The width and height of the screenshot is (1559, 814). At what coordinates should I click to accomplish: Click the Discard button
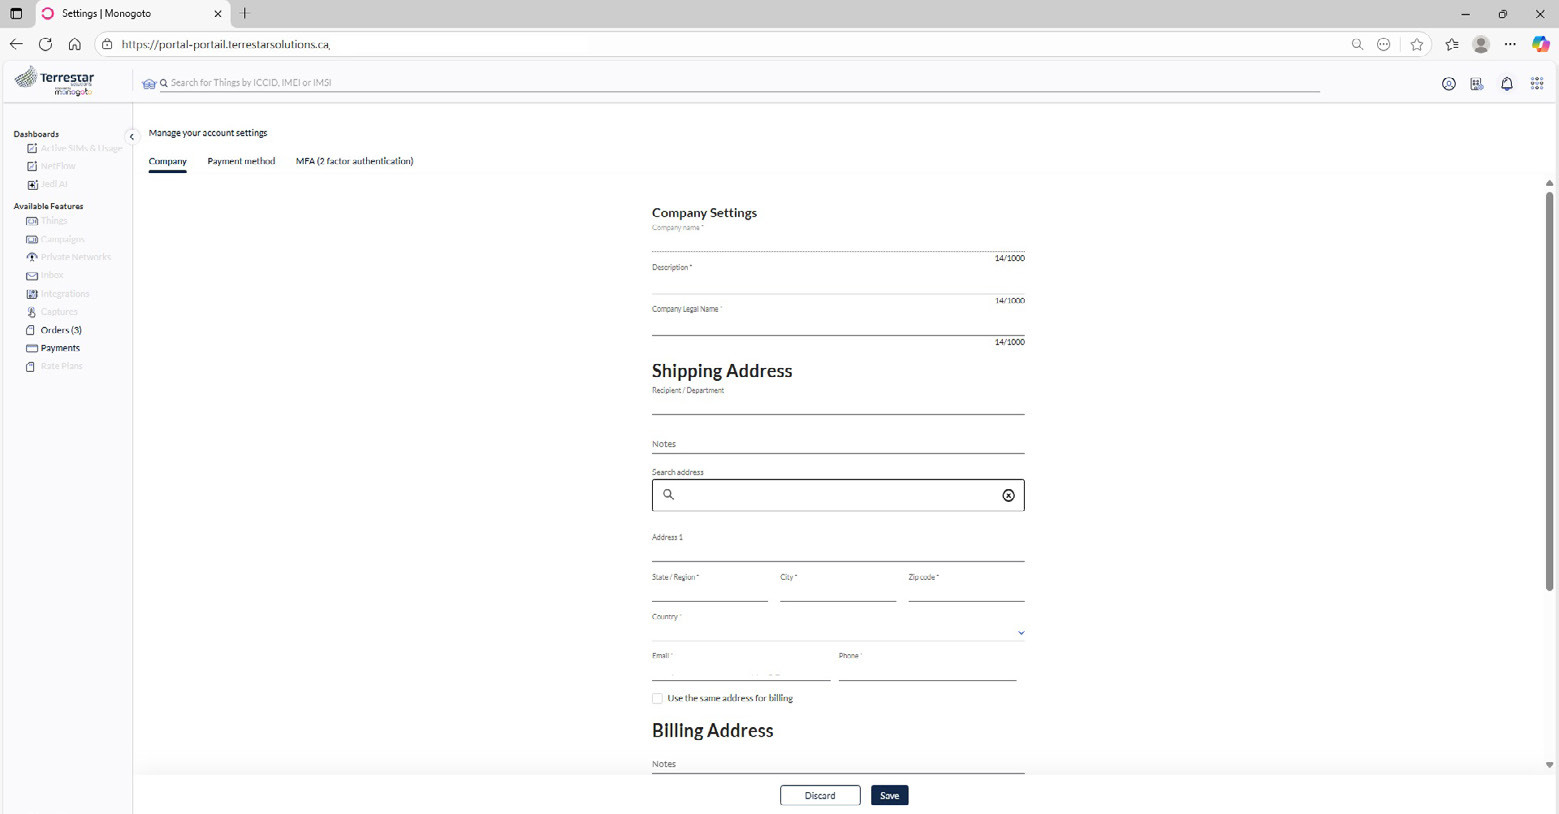(820, 796)
